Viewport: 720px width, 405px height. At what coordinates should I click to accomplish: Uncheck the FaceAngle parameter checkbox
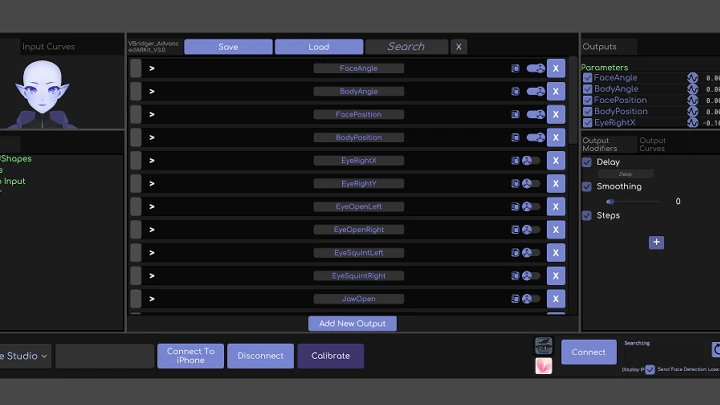click(x=587, y=78)
